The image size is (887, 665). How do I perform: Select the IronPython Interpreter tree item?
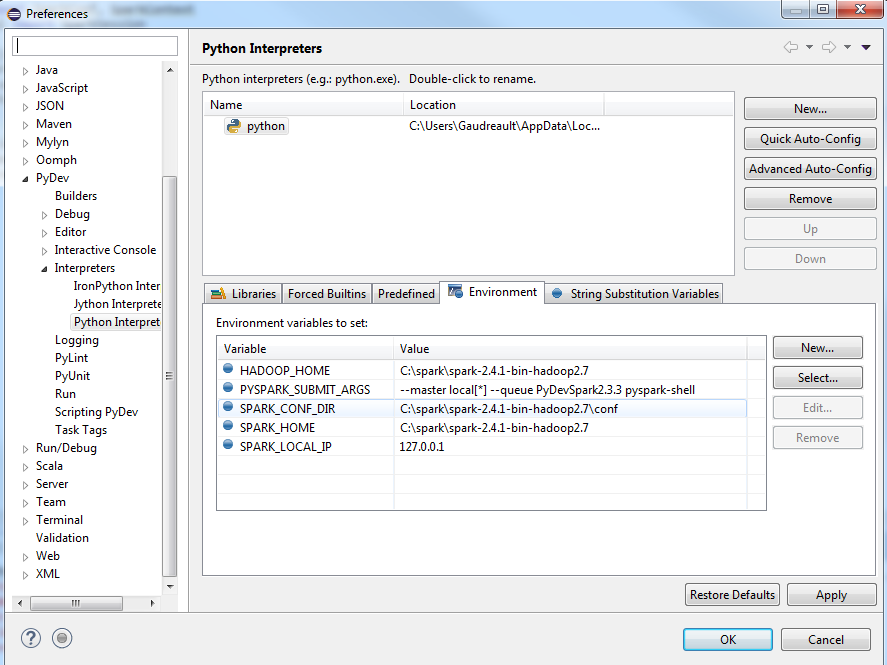[x=117, y=286]
